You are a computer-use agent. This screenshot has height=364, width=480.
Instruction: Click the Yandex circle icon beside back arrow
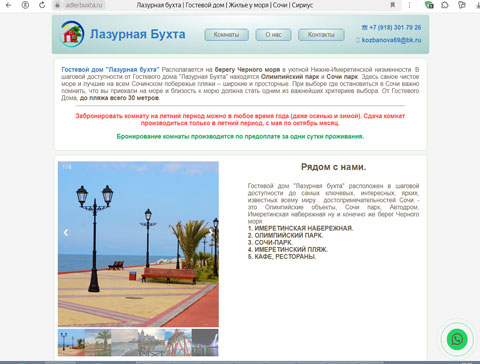[x=25, y=5]
